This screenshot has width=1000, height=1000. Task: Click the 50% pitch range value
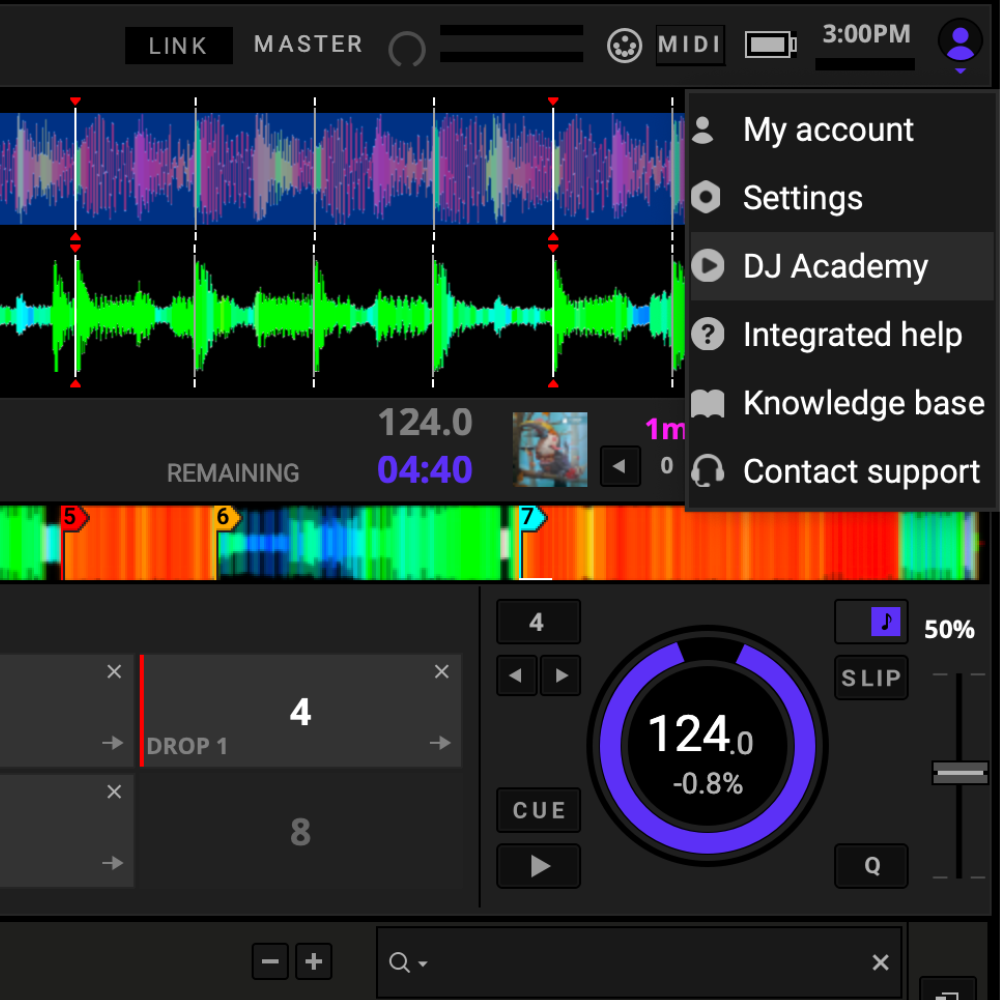tap(949, 629)
